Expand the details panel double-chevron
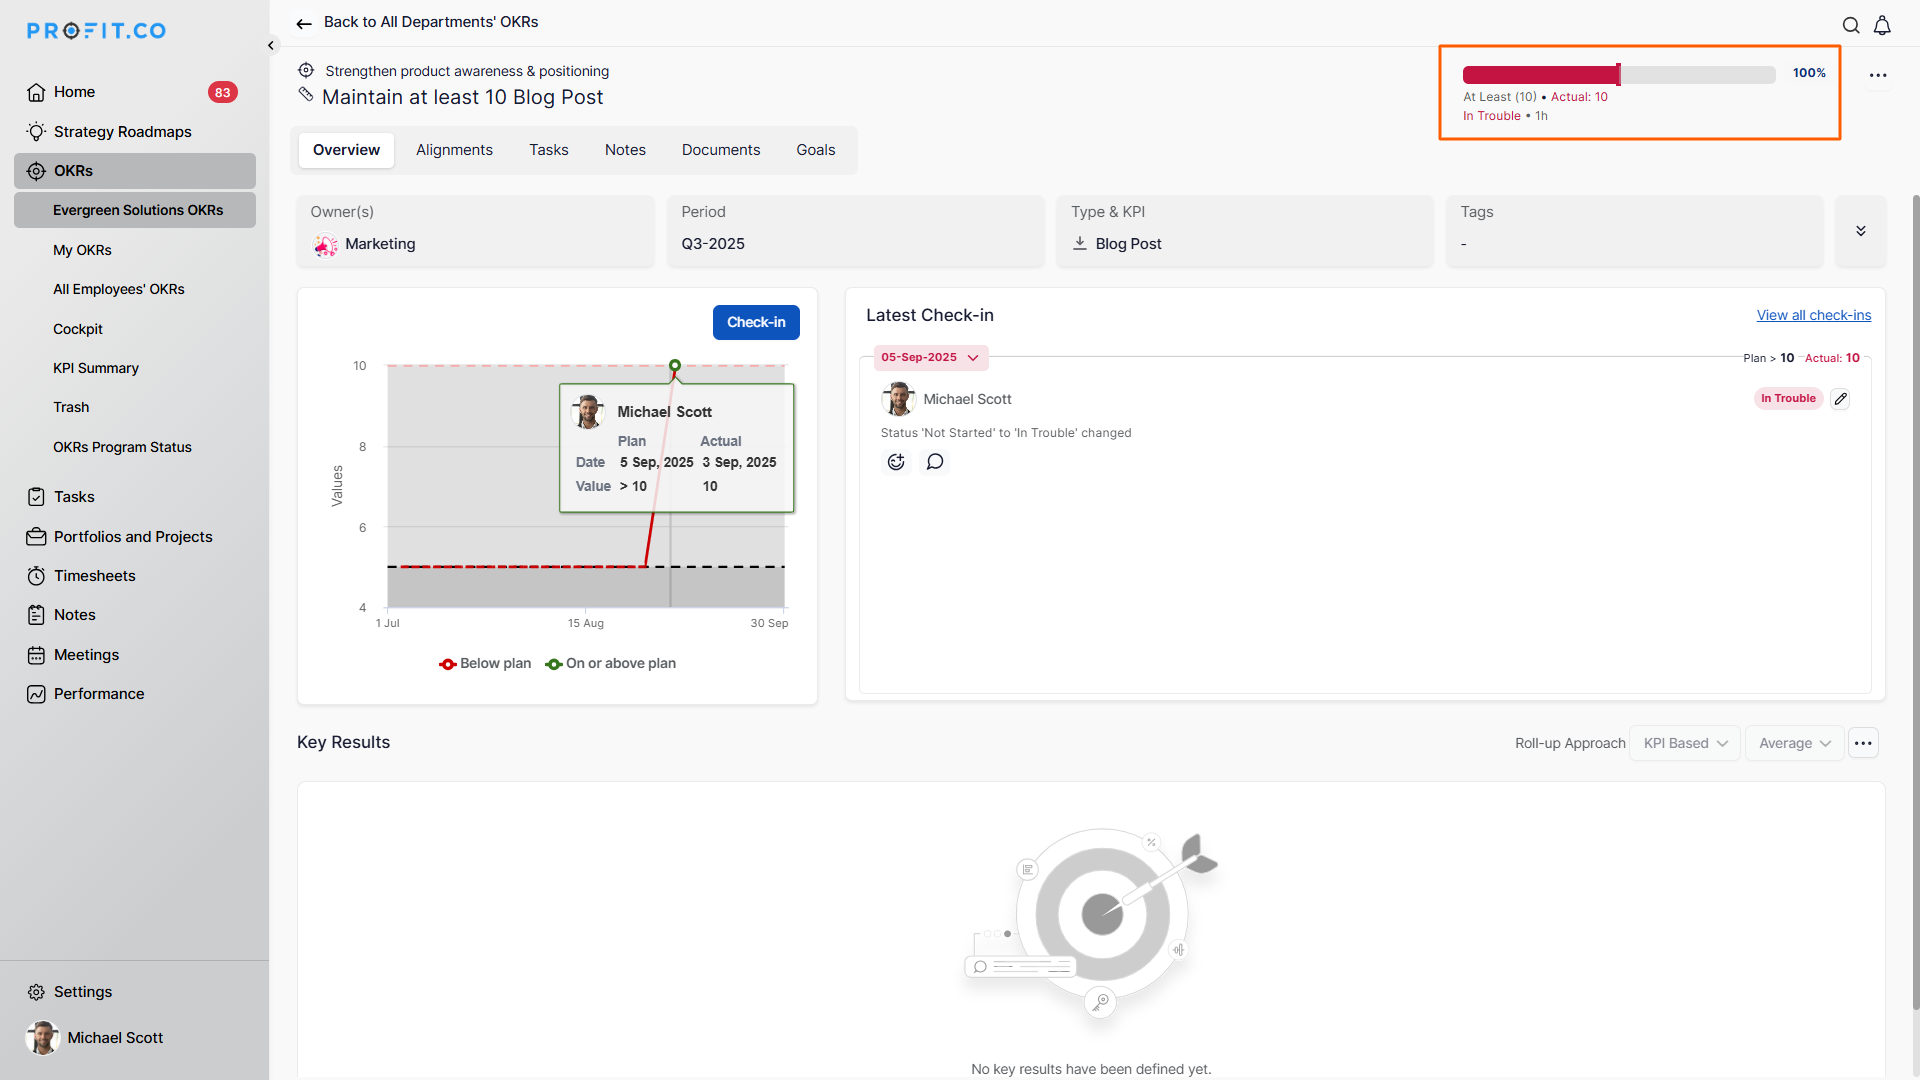1920x1080 pixels. (x=1861, y=231)
